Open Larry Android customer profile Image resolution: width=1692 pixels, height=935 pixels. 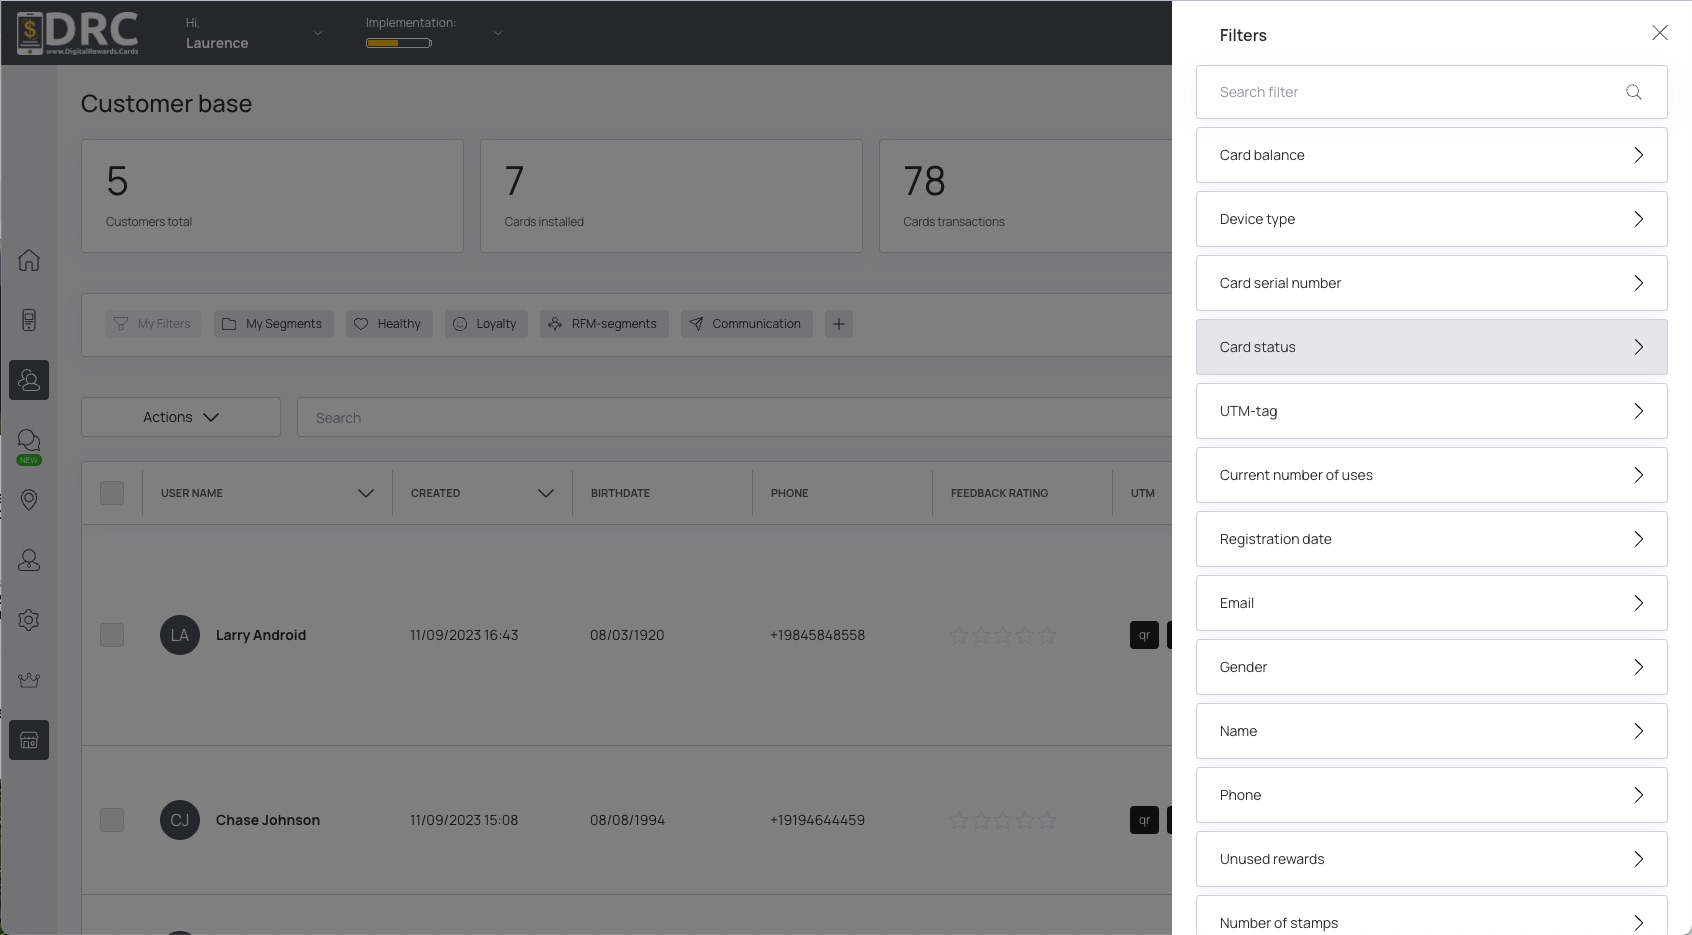point(261,635)
